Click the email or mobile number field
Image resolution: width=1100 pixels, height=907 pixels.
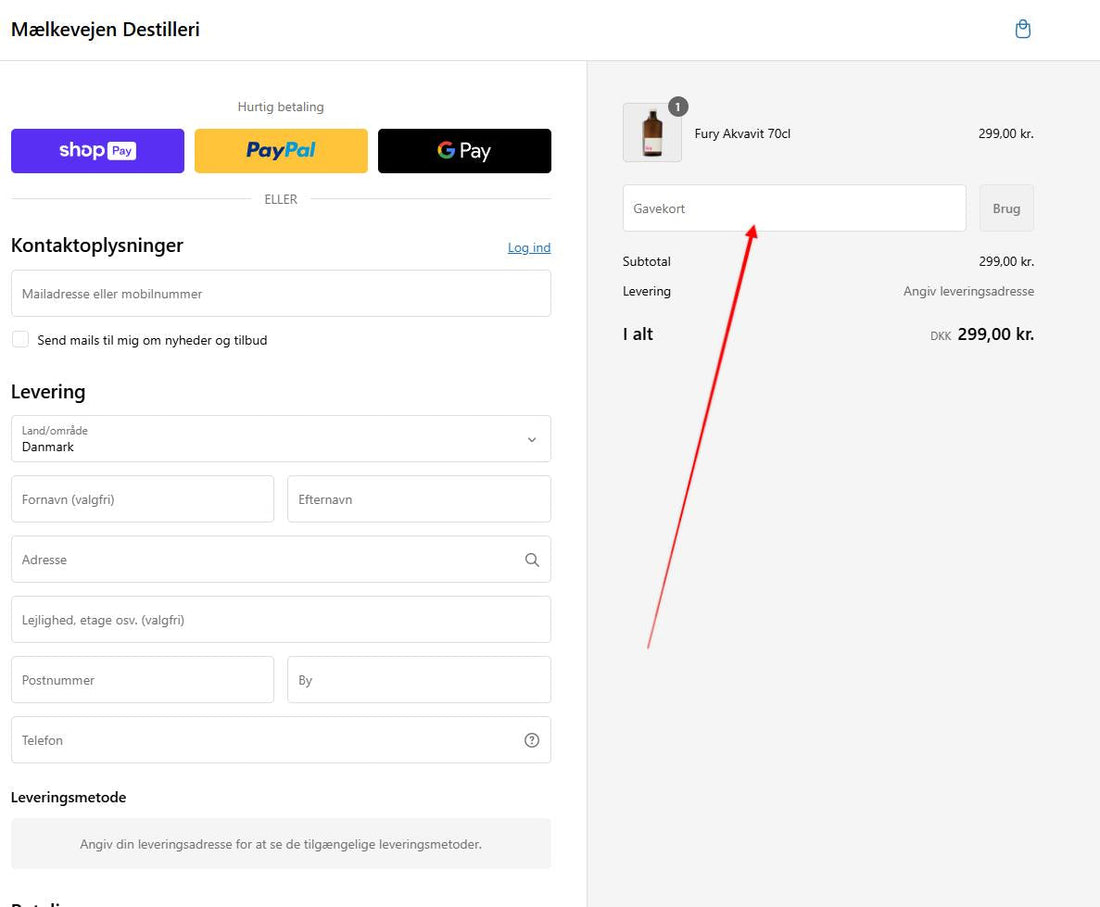point(281,294)
